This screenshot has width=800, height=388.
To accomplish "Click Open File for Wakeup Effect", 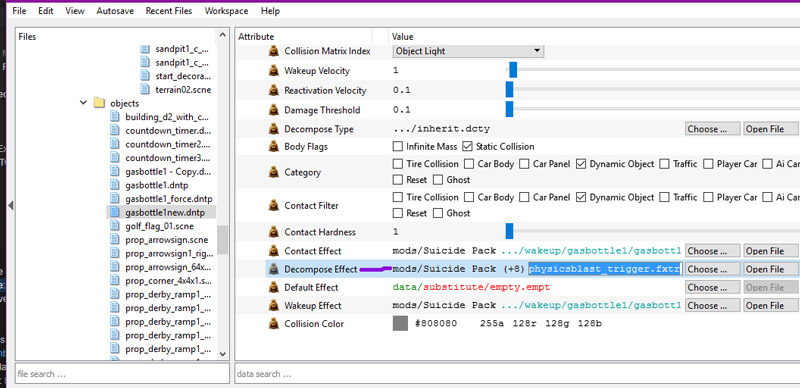I will pos(771,305).
